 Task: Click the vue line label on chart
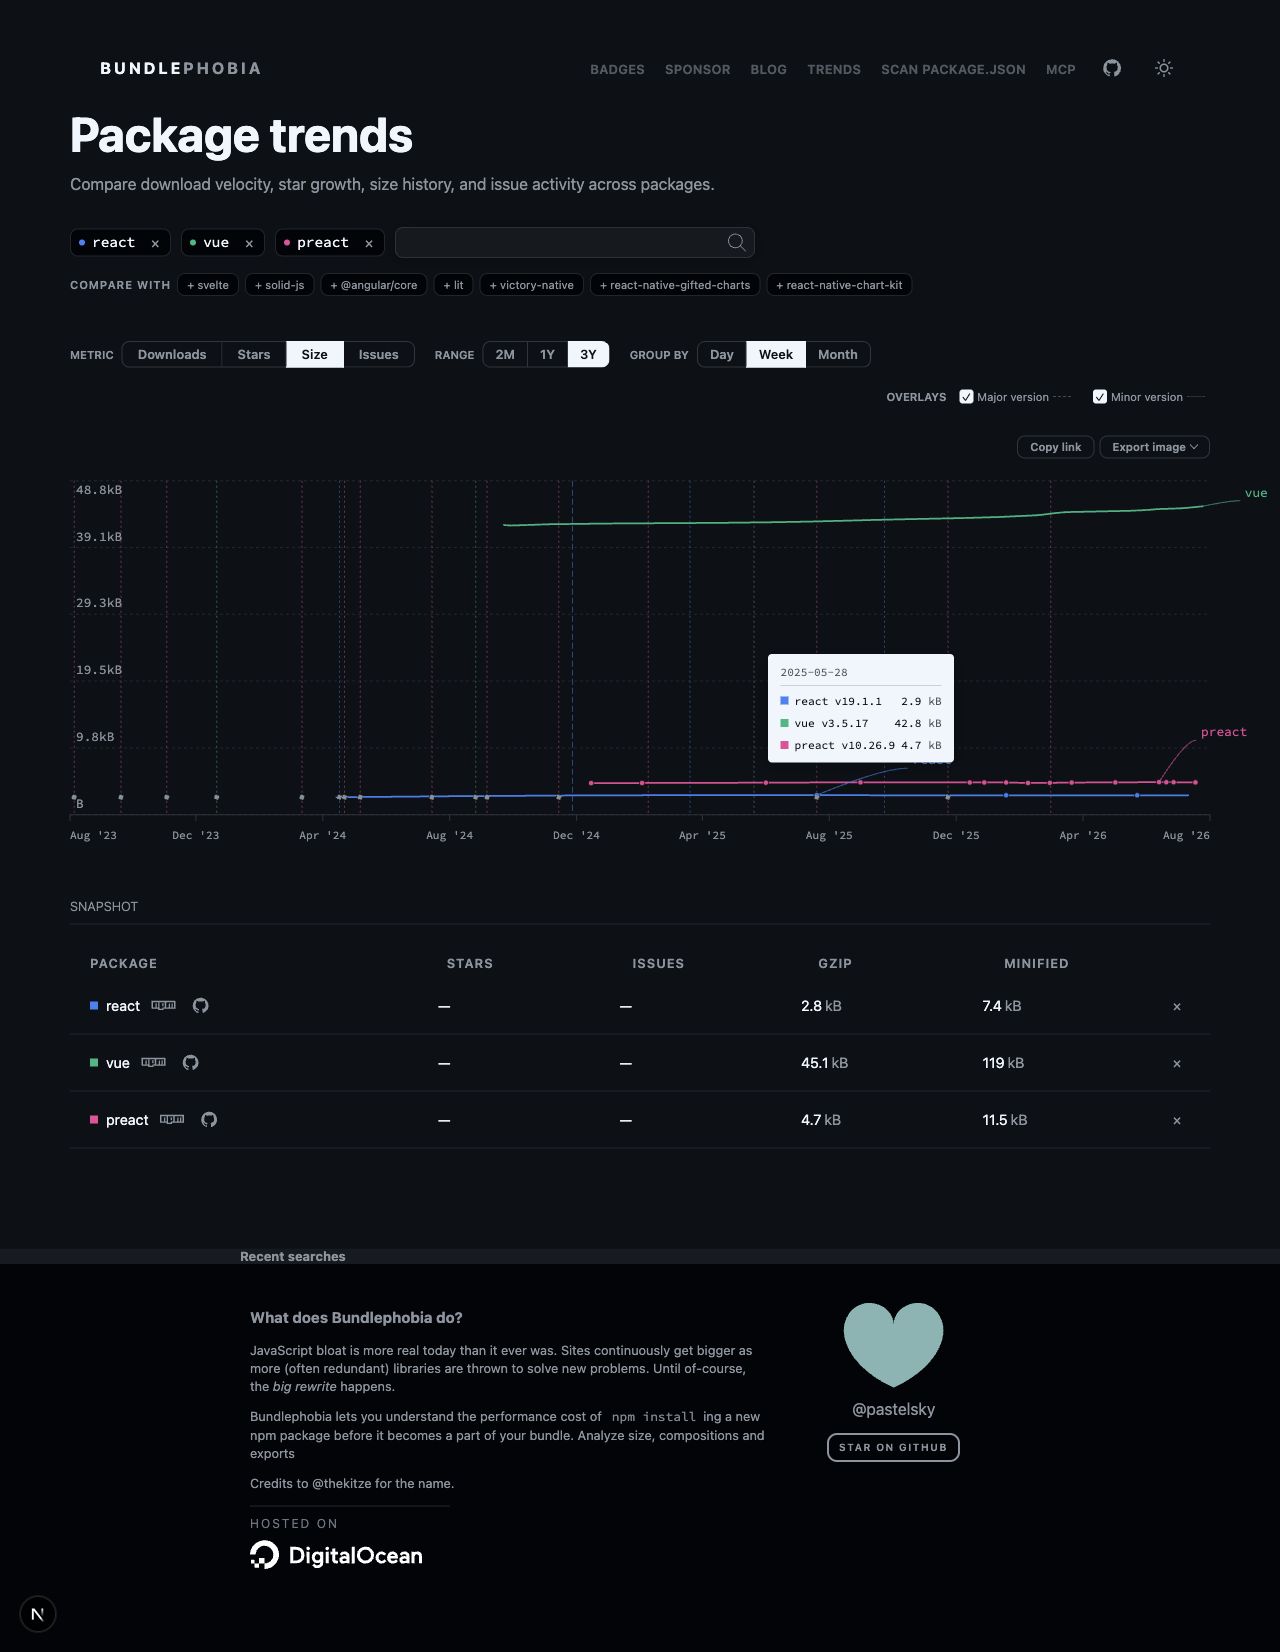coord(1256,493)
